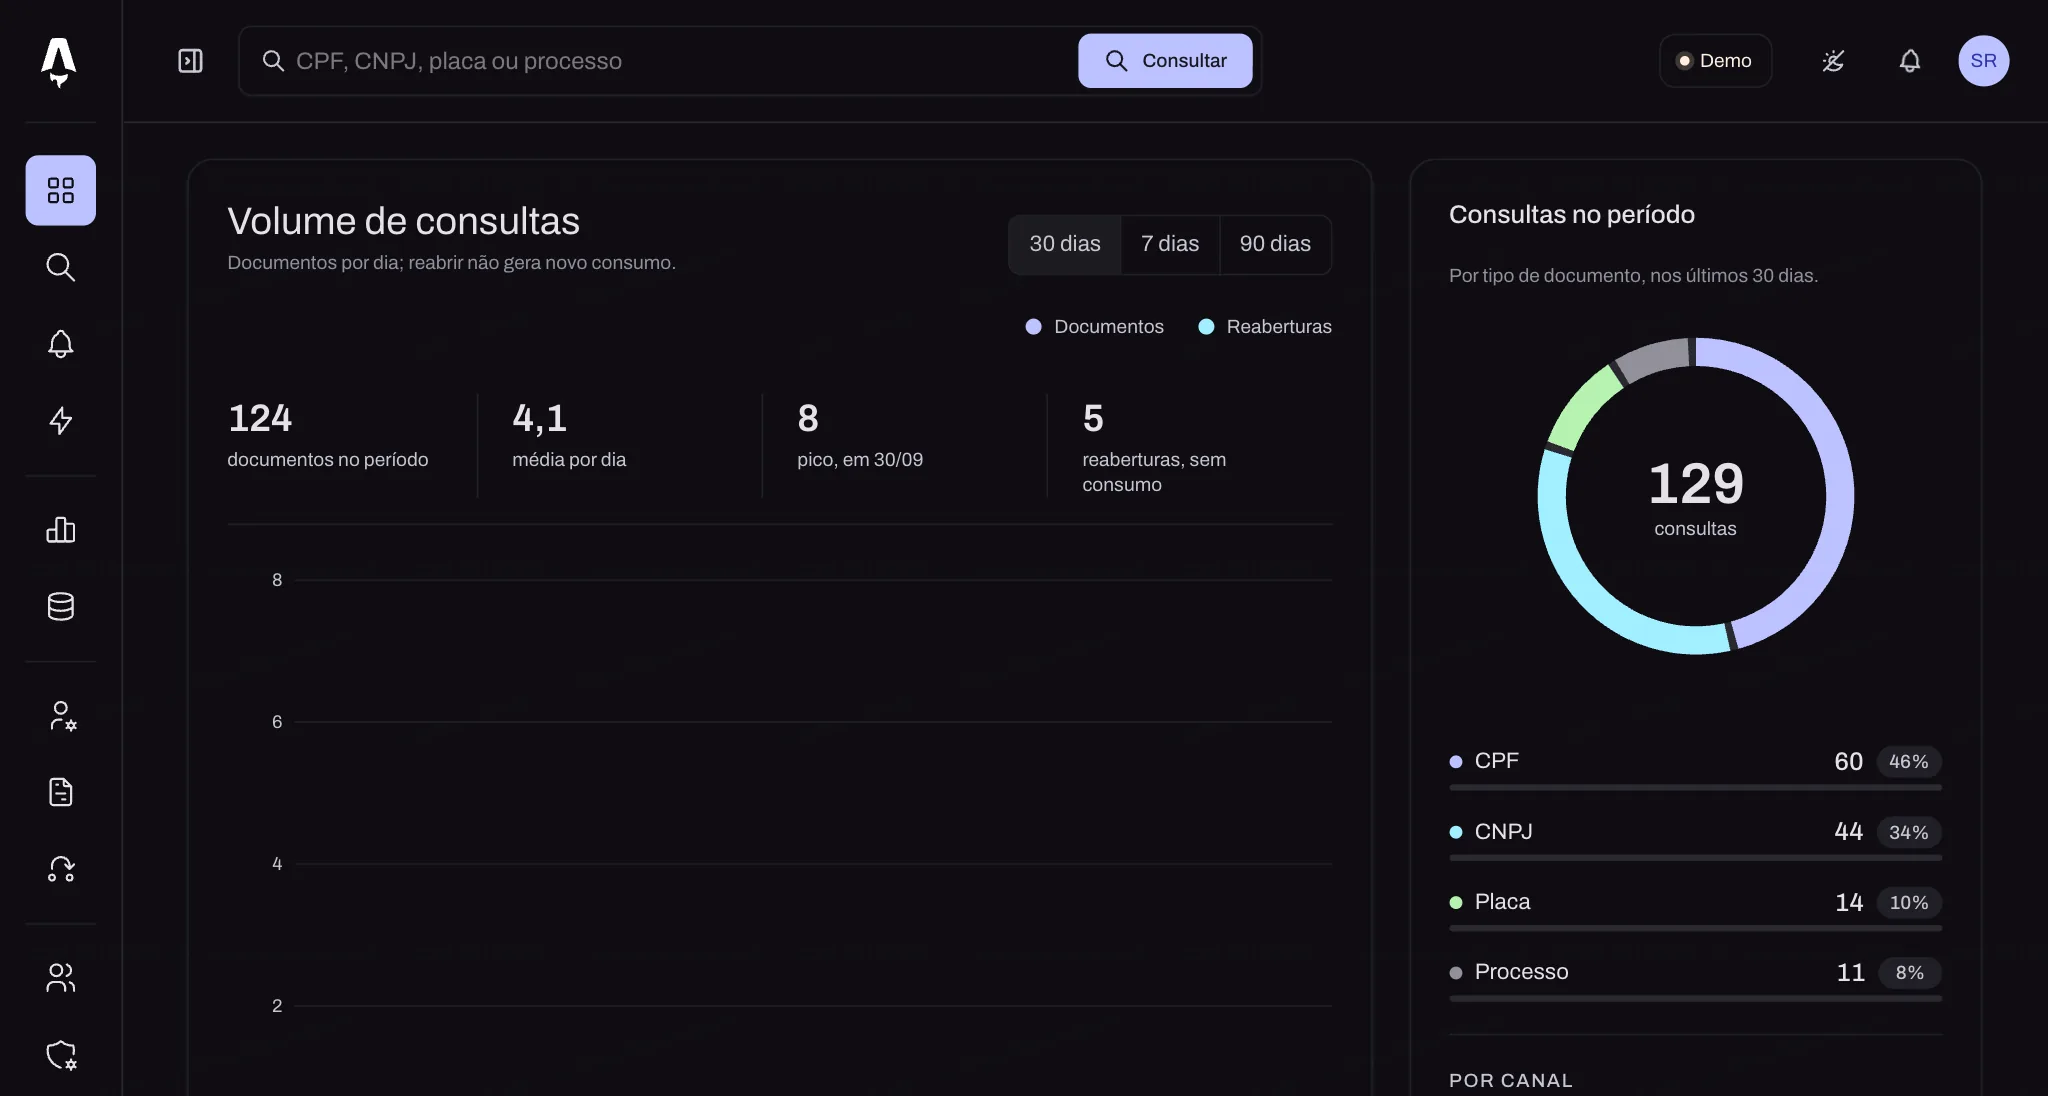The height and width of the screenshot is (1096, 2048).
Task: Open the notifications bell in top bar
Action: [x=1910, y=61]
